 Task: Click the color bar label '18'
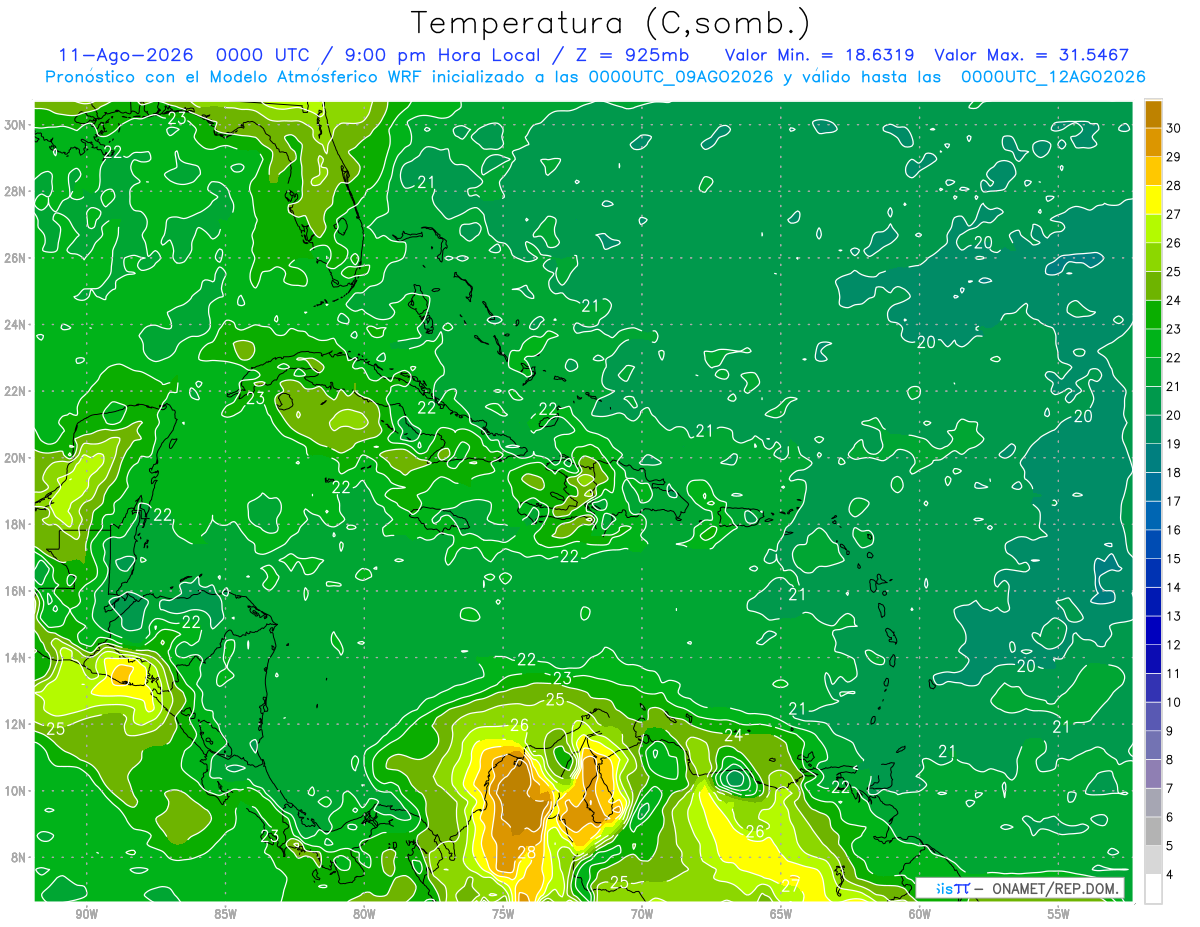[x=1173, y=473]
